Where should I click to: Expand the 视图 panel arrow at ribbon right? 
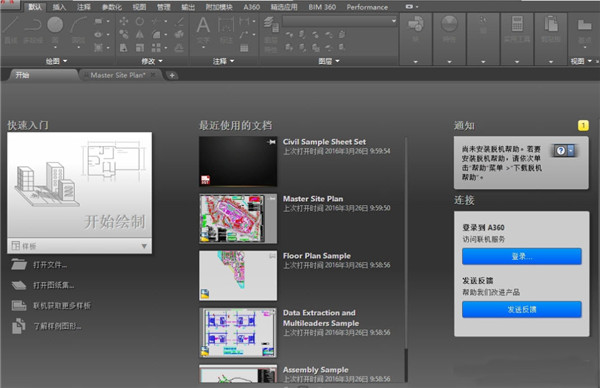pyautogui.click(x=589, y=61)
